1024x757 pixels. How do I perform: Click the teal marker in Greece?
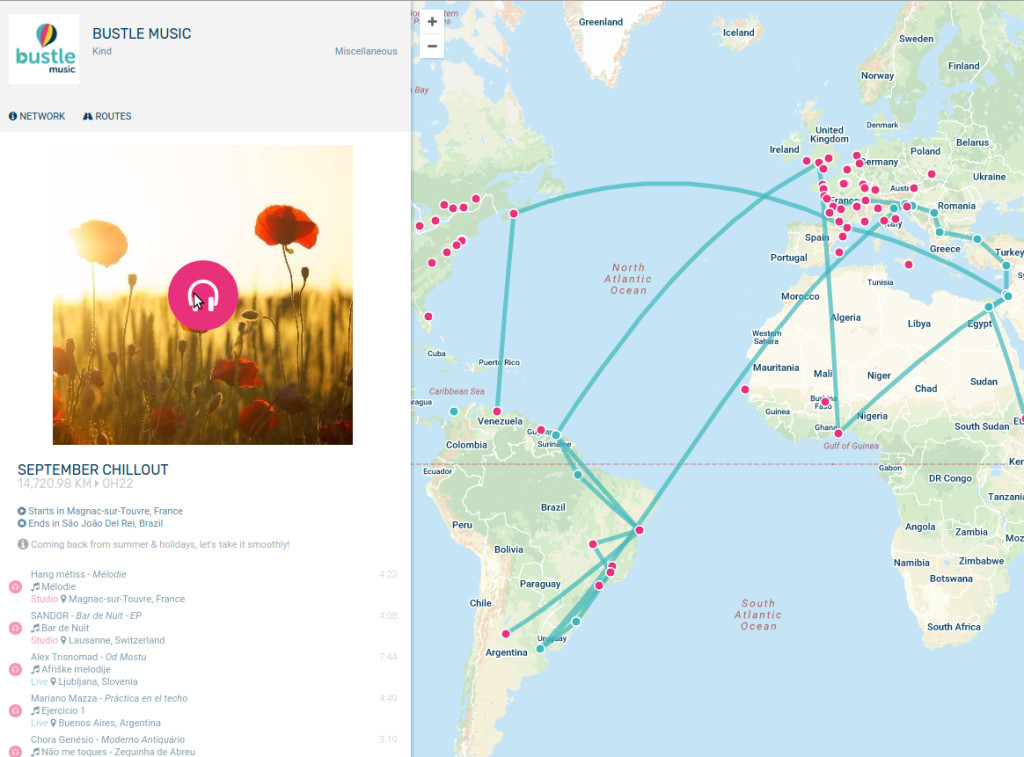click(x=939, y=233)
